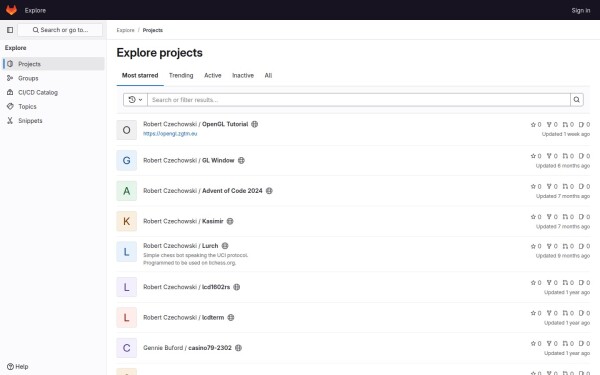Image resolution: width=600 pixels, height=375 pixels.
Task: Switch to the Trending tab
Action: point(181,75)
